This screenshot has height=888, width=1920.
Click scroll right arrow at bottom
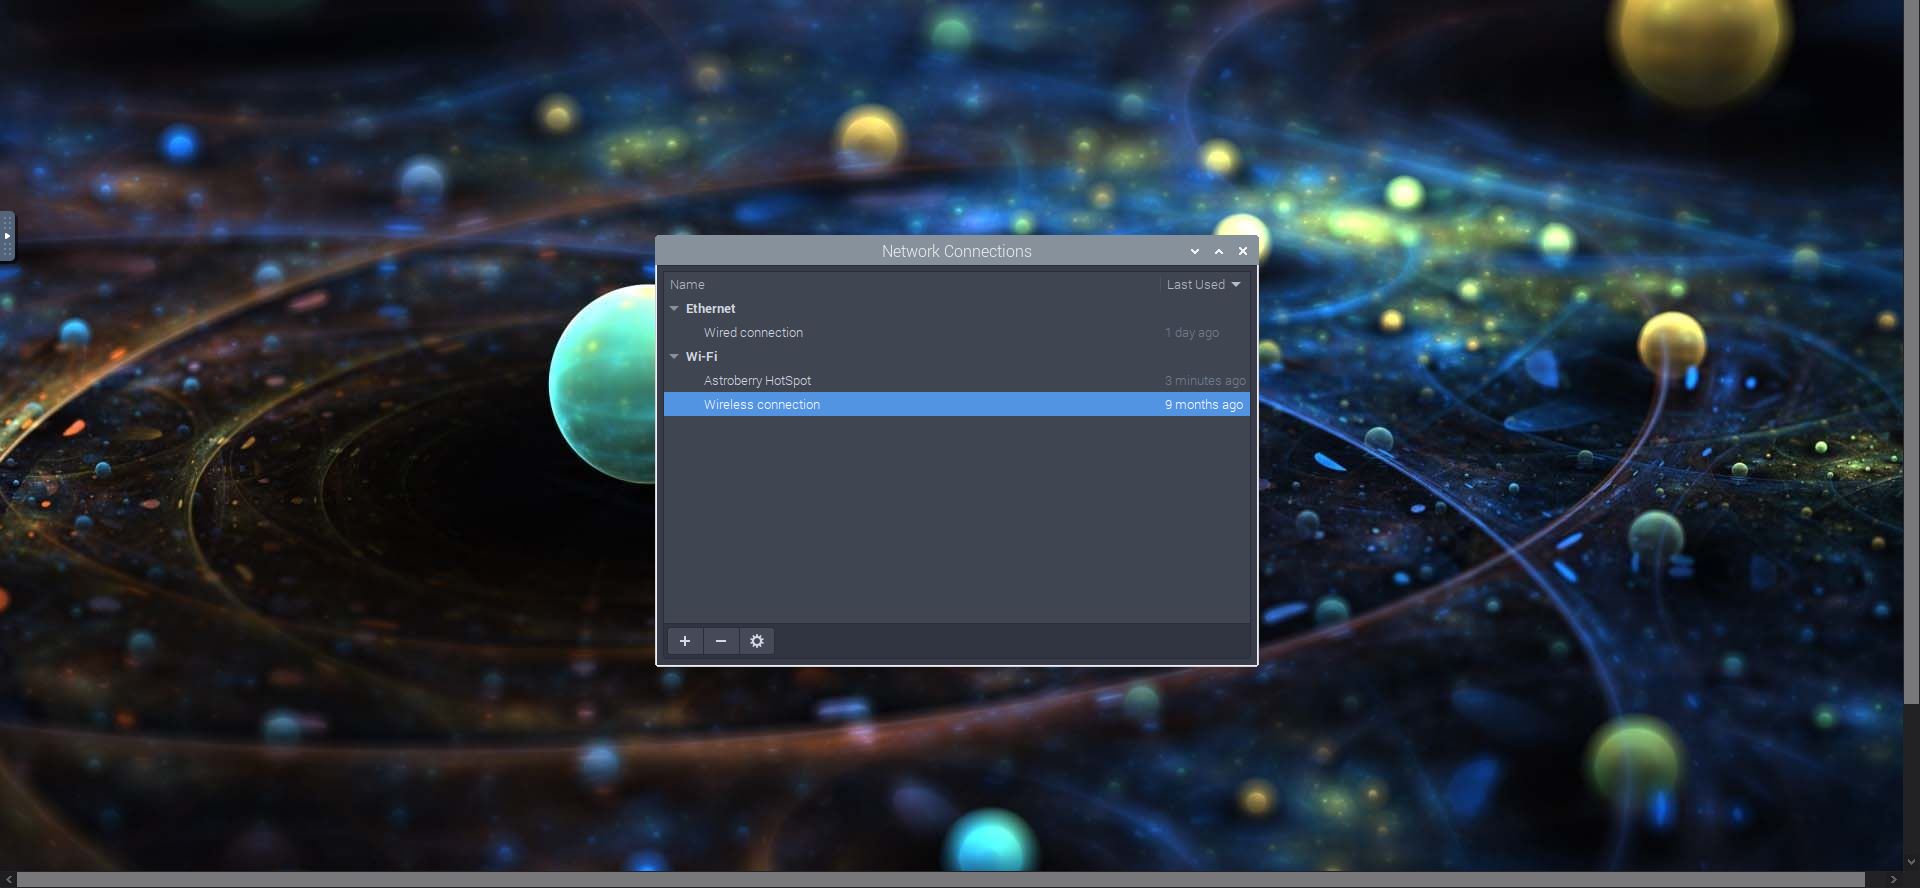tap(1893, 880)
